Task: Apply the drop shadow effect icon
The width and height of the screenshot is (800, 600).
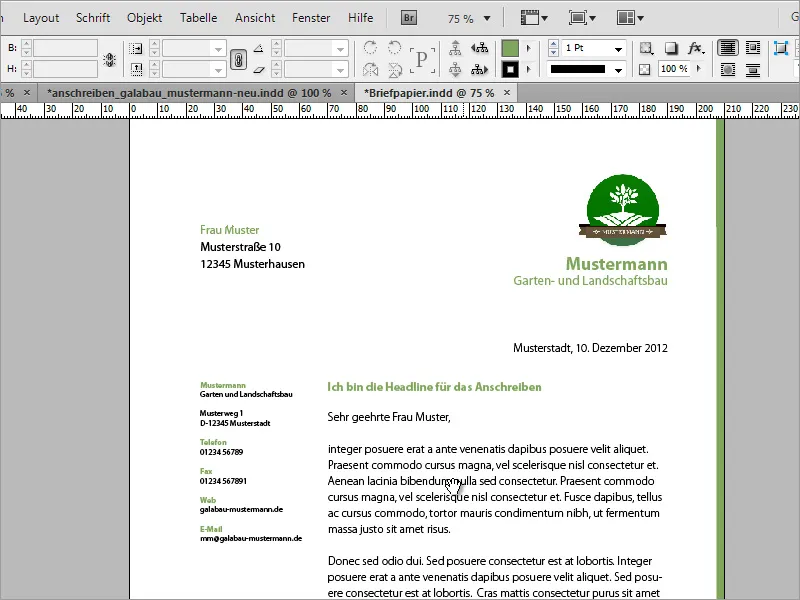Action: pyautogui.click(x=671, y=48)
